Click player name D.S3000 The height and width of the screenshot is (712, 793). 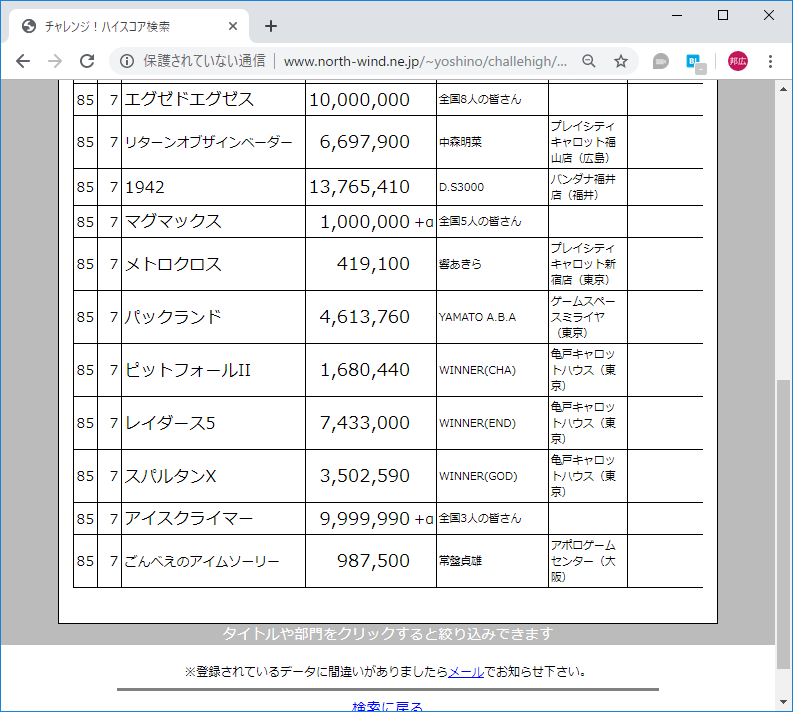click(461, 187)
